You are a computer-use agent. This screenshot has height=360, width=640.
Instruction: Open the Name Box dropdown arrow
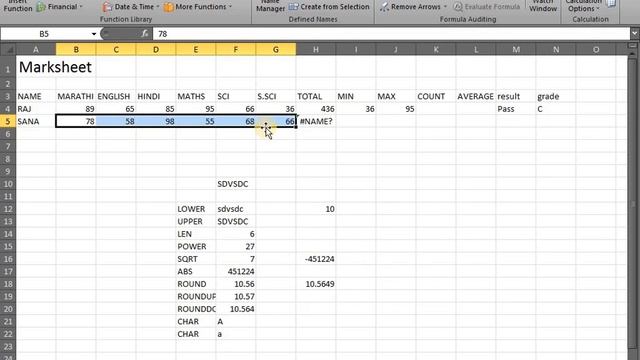click(93, 34)
